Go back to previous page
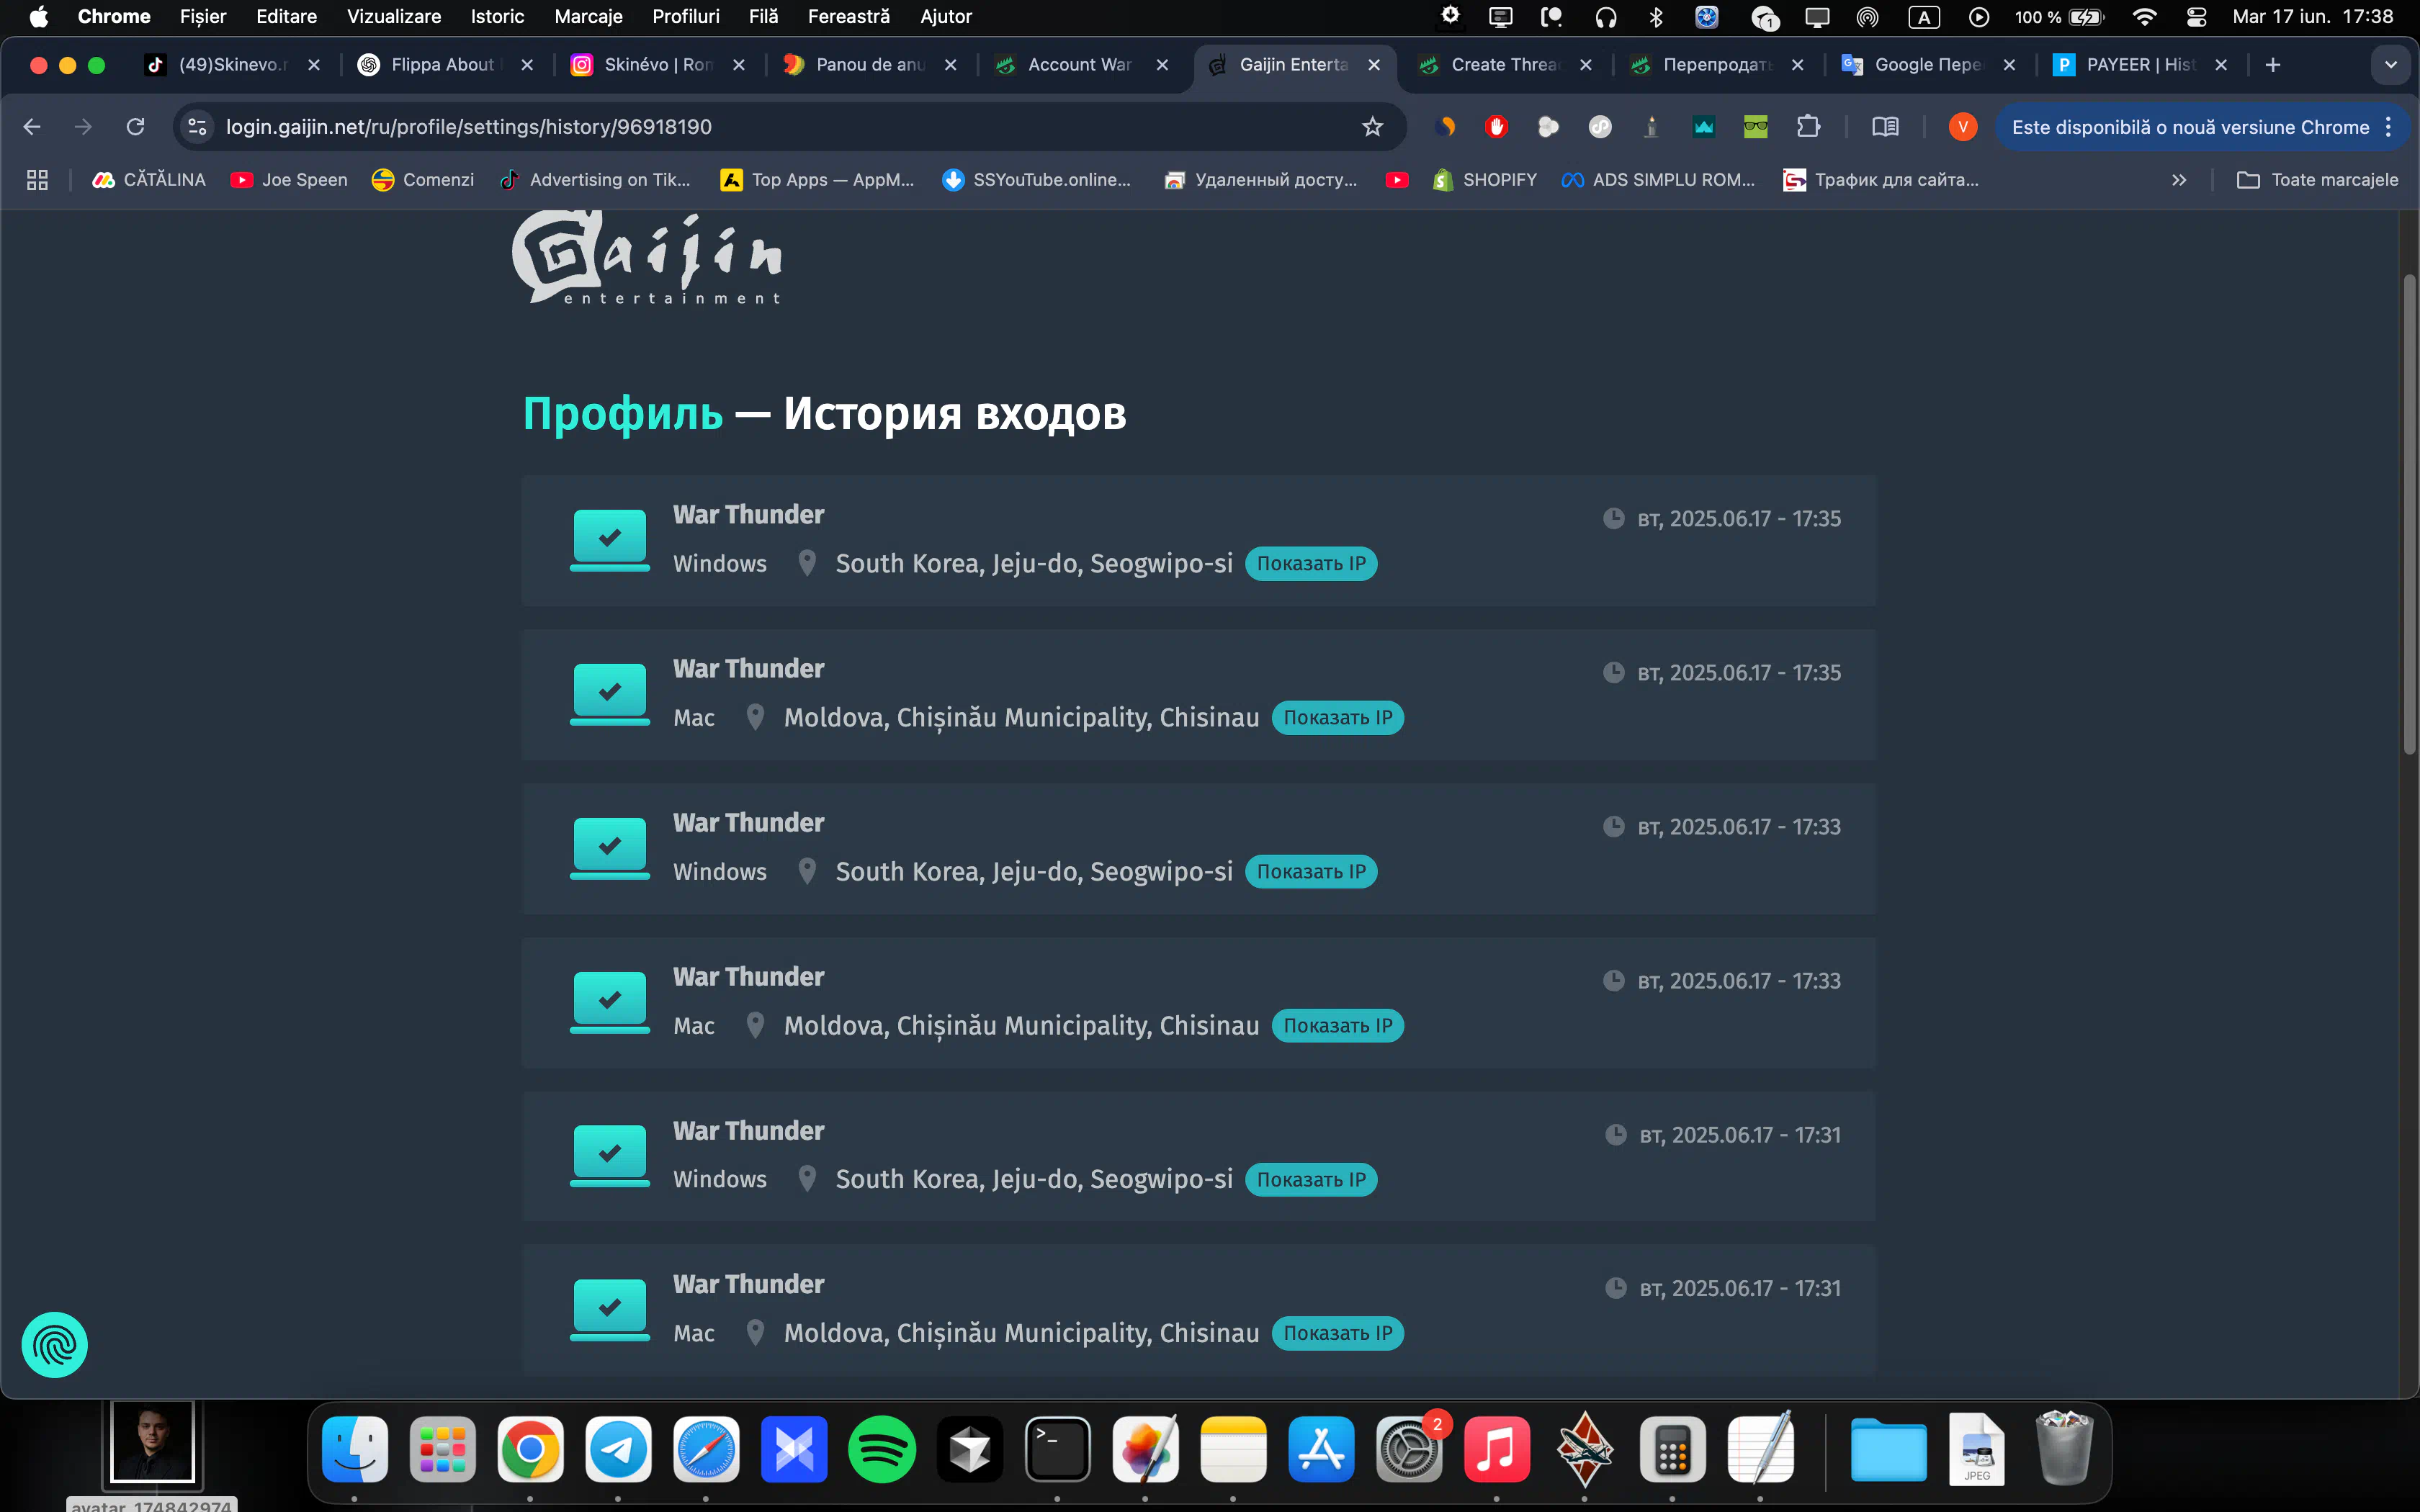Image resolution: width=2420 pixels, height=1512 pixels. pos(32,127)
